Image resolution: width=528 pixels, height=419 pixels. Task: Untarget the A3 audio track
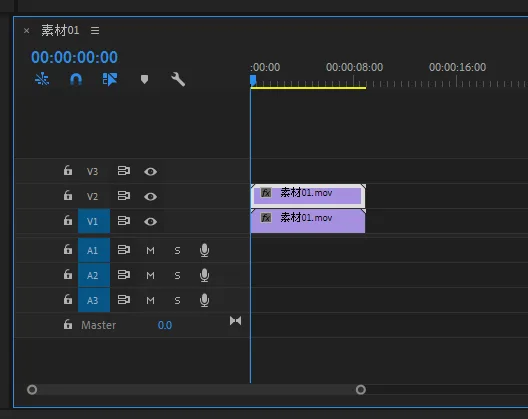point(94,300)
